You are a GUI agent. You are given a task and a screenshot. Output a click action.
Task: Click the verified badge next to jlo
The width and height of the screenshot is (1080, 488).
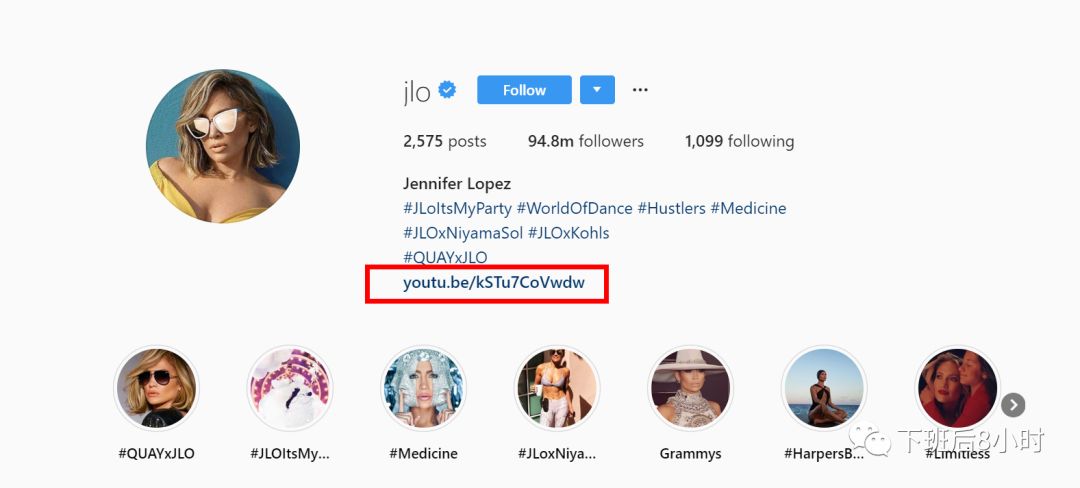[448, 91]
